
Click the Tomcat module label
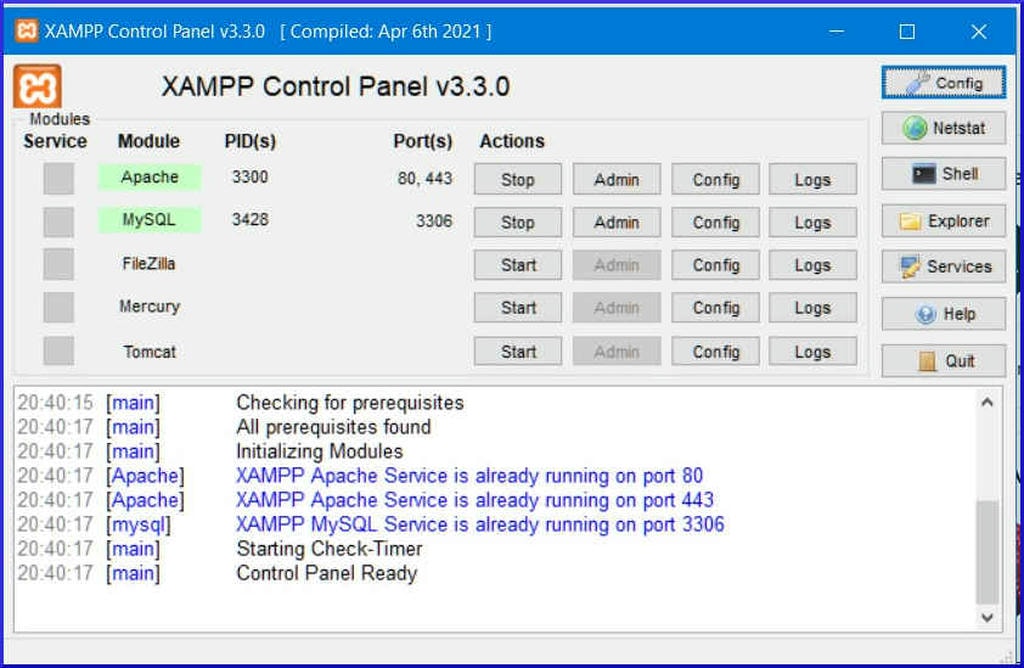pos(150,351)
